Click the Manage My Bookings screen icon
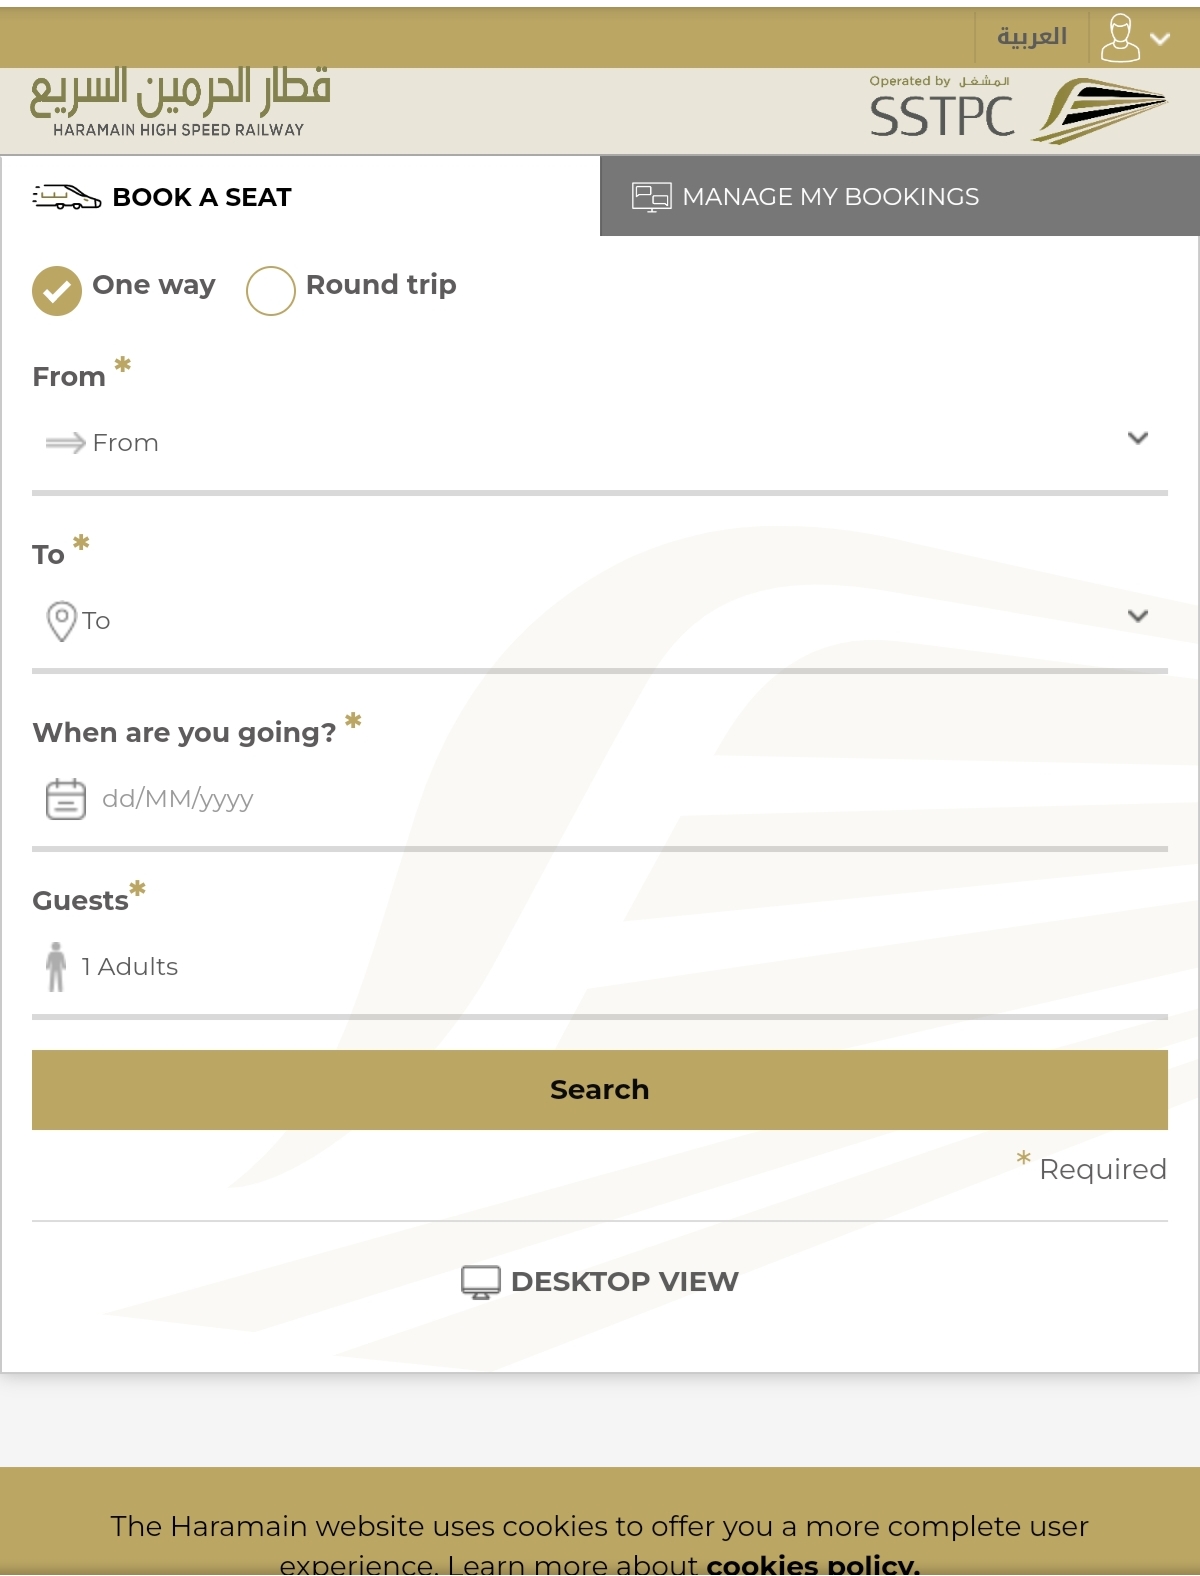This screenshot has height=1576, width=1200. pyautogui.click(x=651, y=197)
